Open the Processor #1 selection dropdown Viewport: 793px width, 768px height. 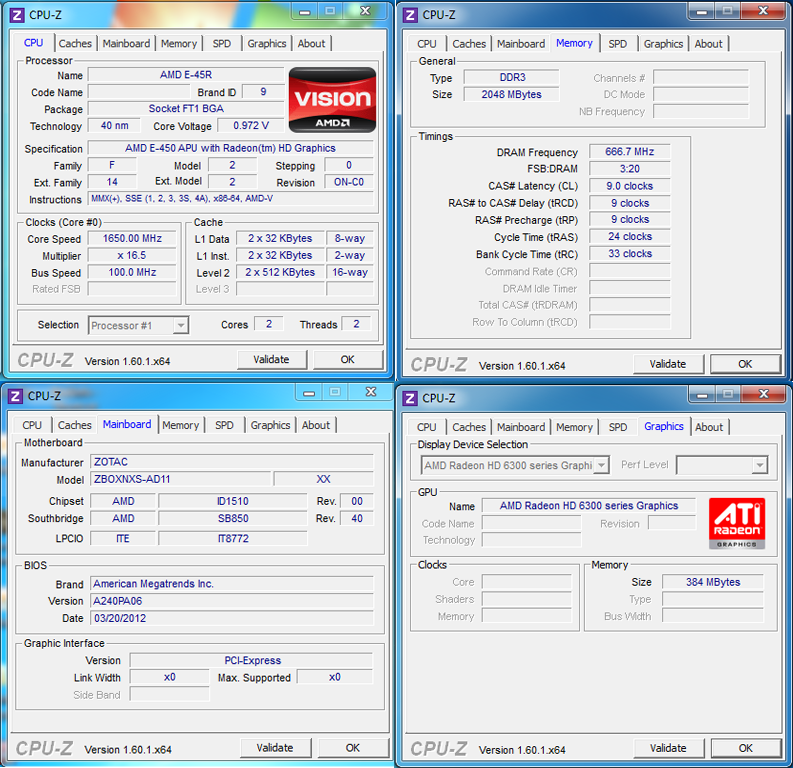click(181, 325)
